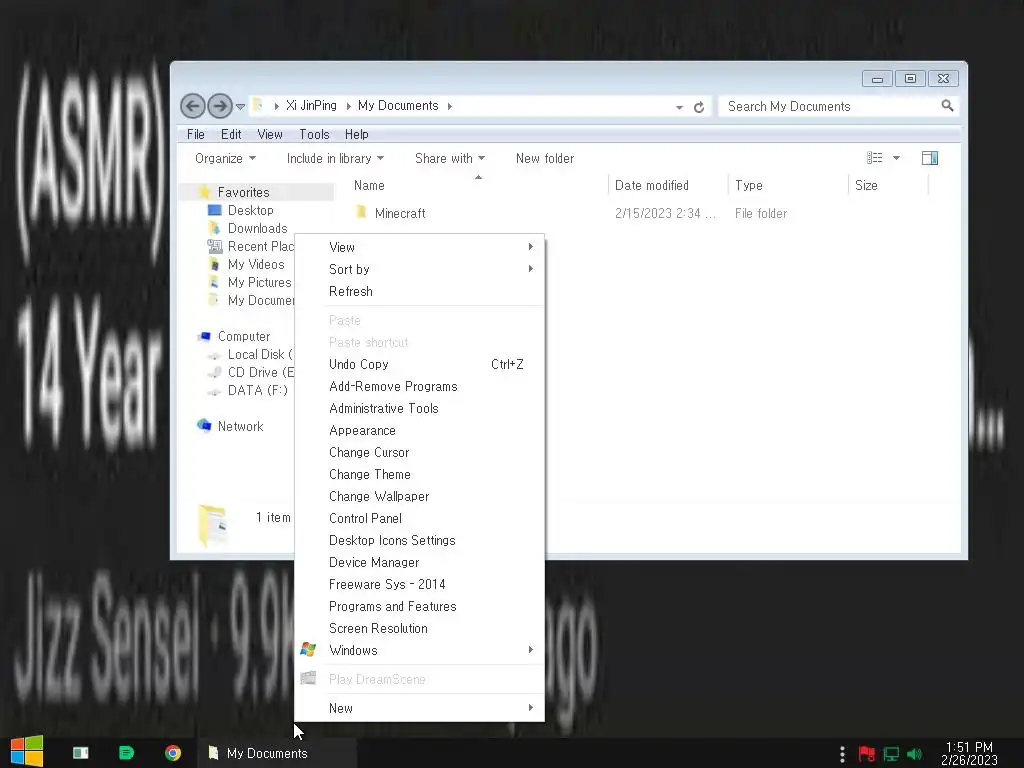Click the red flag tray icon
1024x768 pixels.
click(867, 754)
